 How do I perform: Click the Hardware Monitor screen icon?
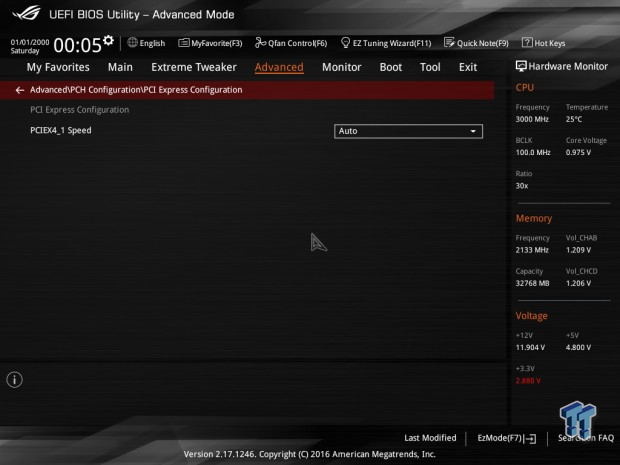521,66
